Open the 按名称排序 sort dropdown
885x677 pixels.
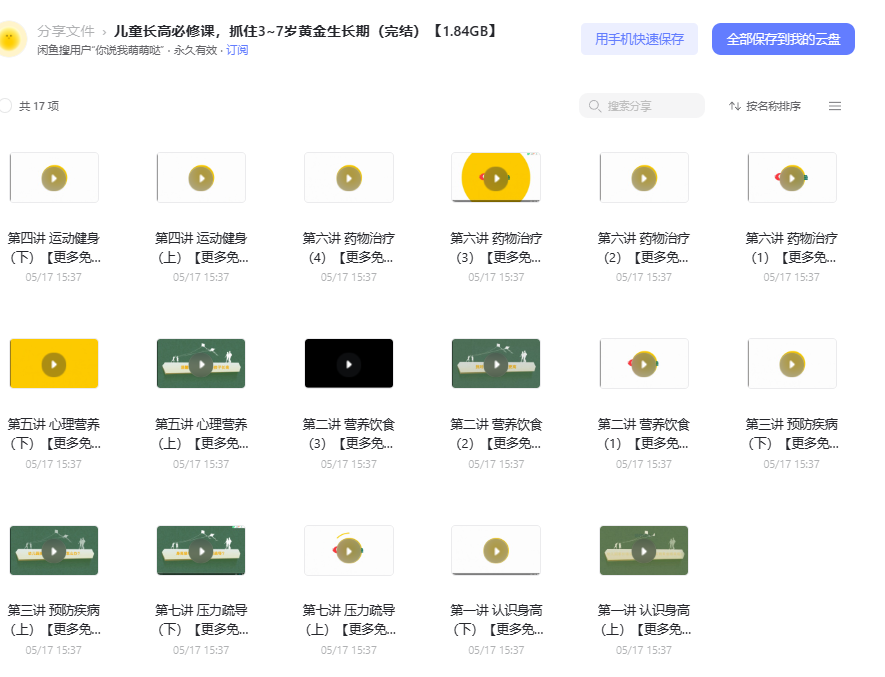click(x=765, y=106)
